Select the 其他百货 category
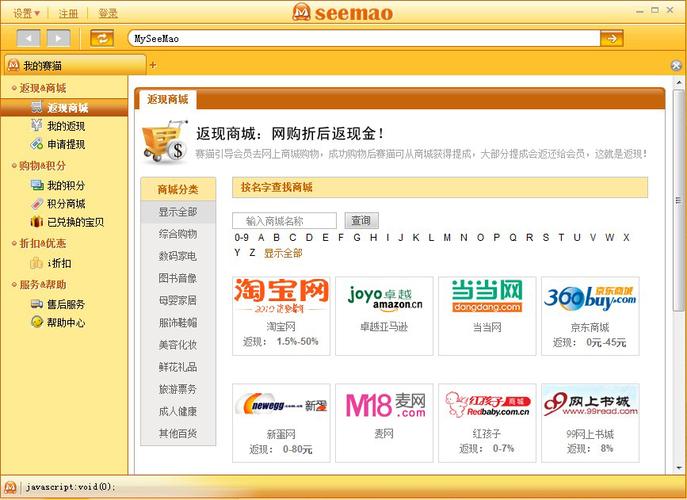This screenshot has width=687, height=500. pos(178,433)
